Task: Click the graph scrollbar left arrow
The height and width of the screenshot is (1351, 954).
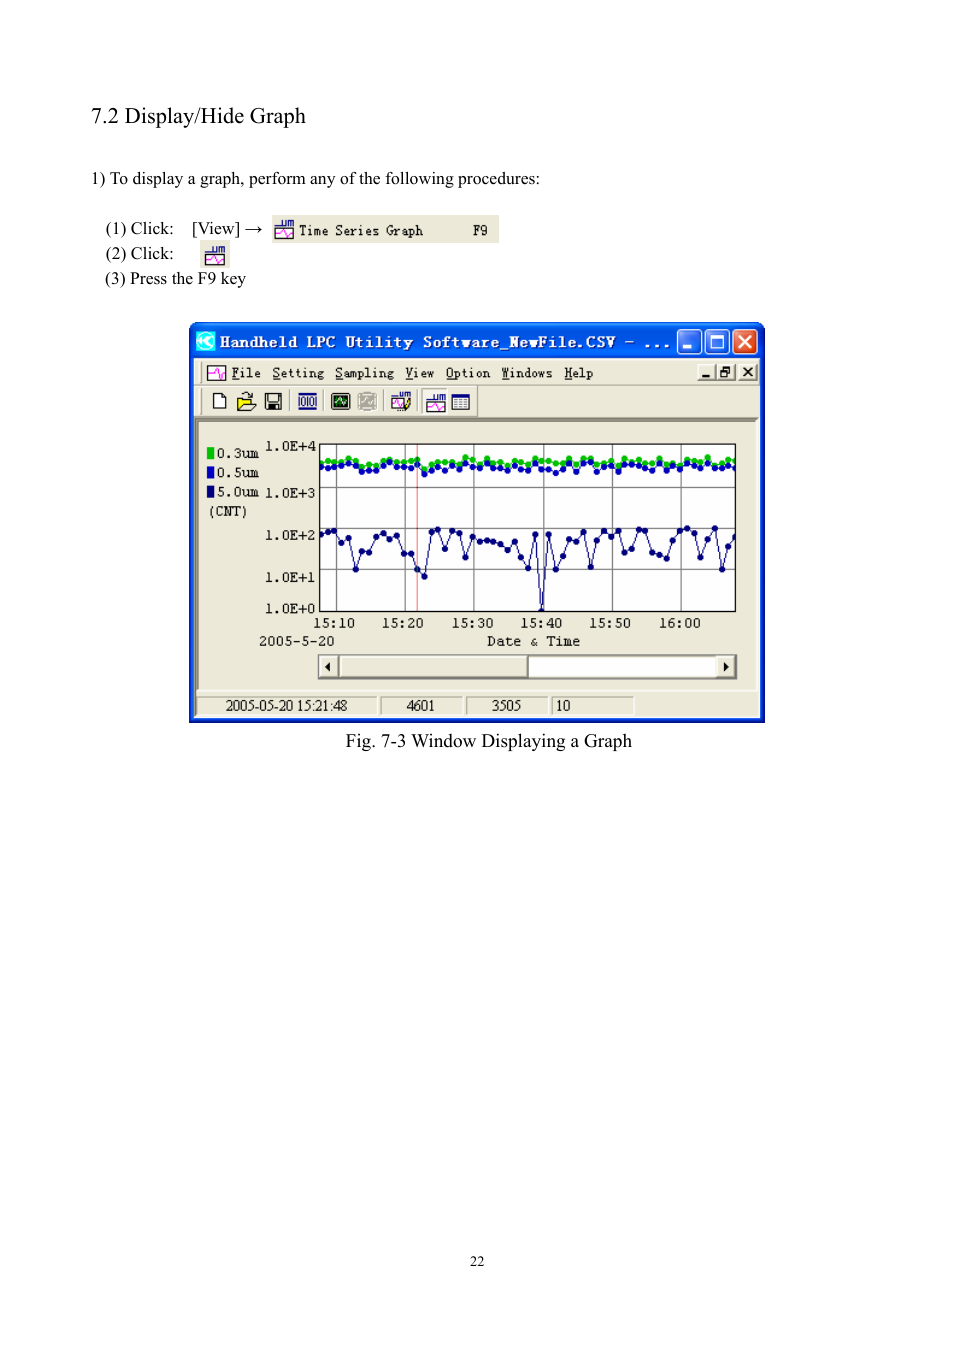Action: [328, 666]
